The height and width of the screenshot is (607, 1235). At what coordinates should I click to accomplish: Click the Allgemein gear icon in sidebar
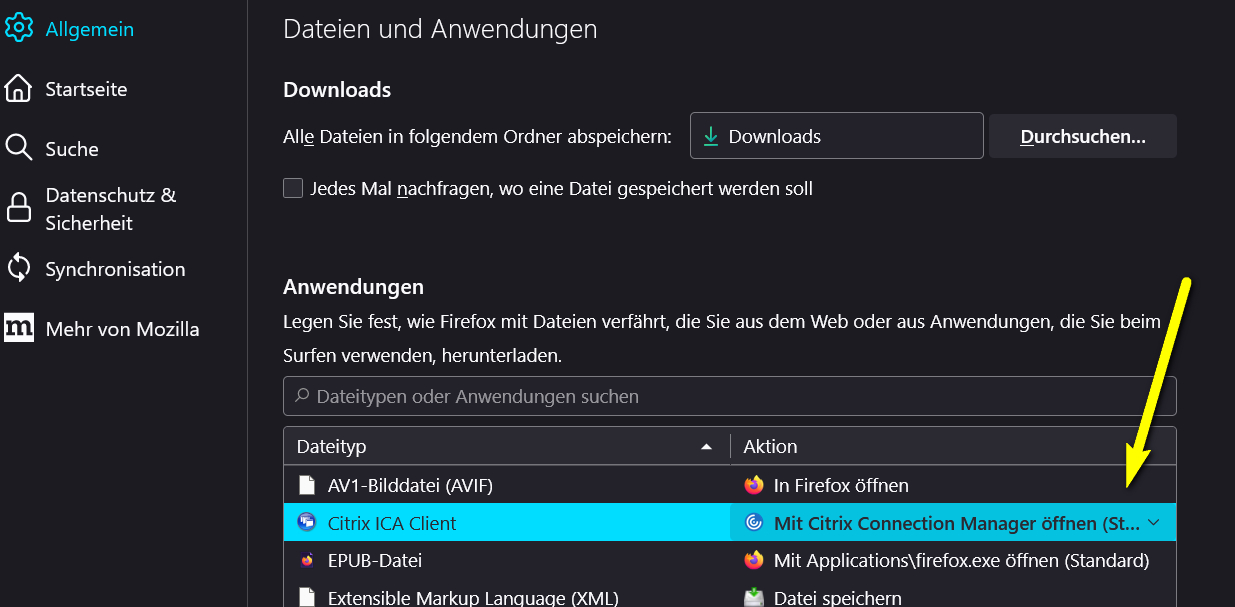coord(18,28)
